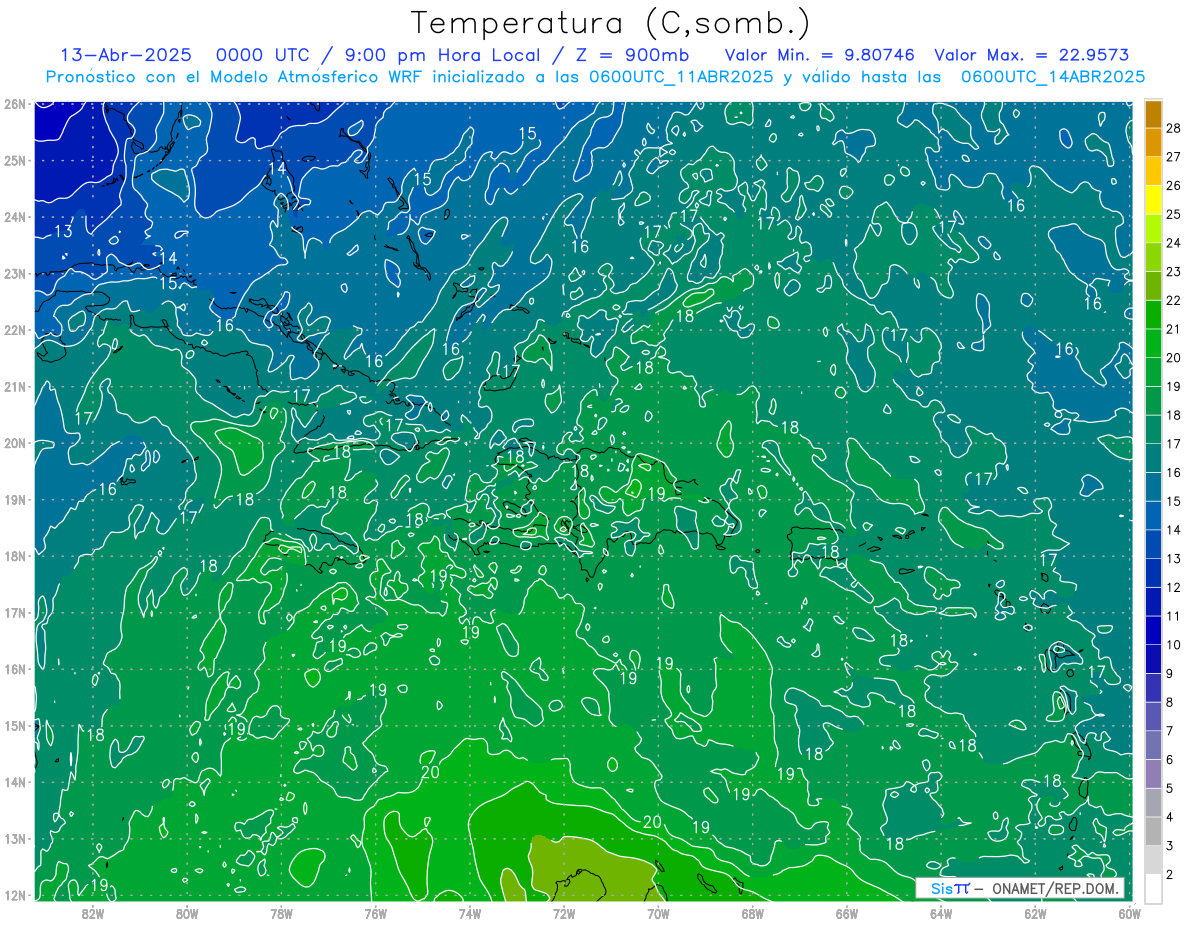Click '9:00 pm Hora Local' text
The image size is (1200, 927).
(x=443, y=55)
